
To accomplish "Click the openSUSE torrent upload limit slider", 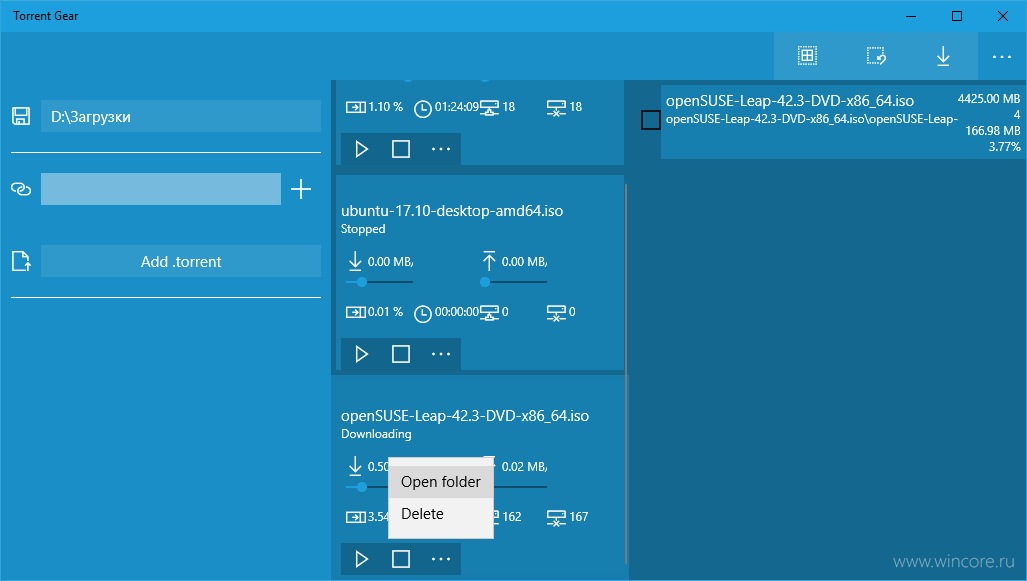I will 520,487.
